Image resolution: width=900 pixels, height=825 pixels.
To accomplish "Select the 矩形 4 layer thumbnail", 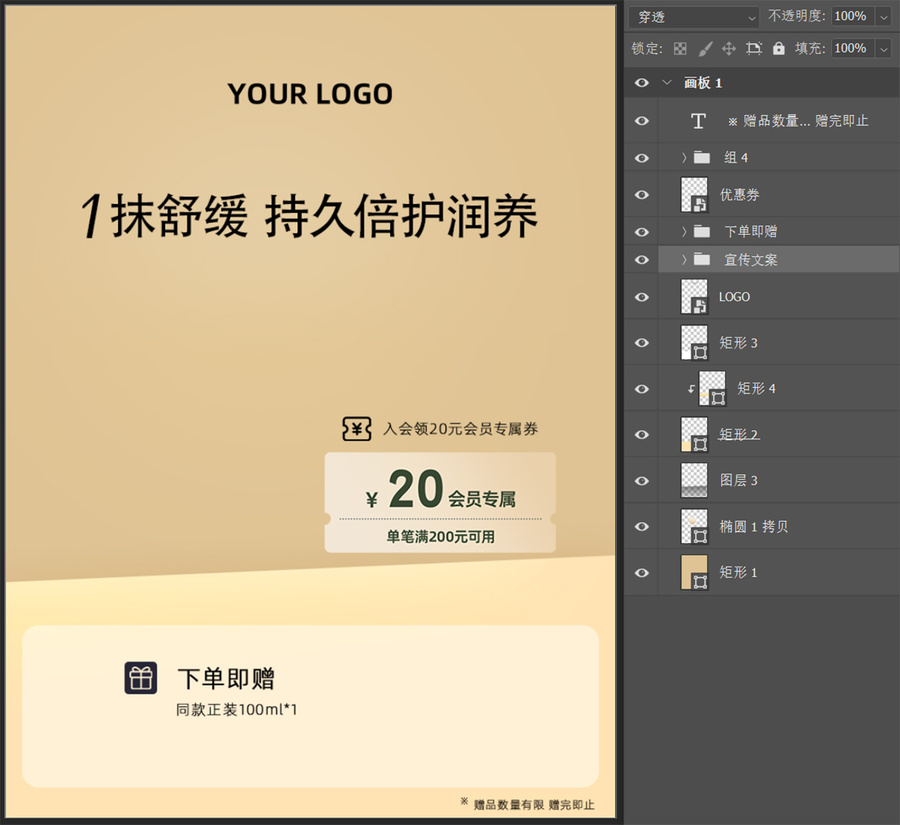I will click(x=712, y=389).
